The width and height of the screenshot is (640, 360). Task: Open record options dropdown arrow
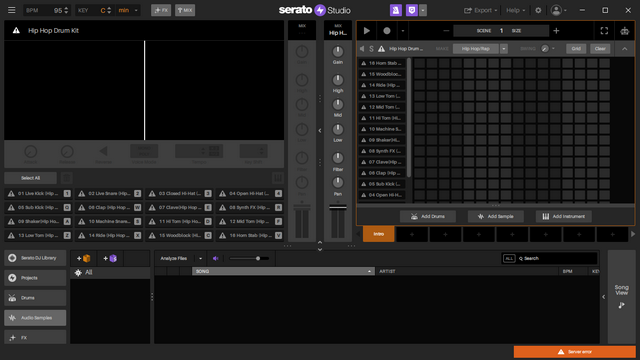(402, 31)
